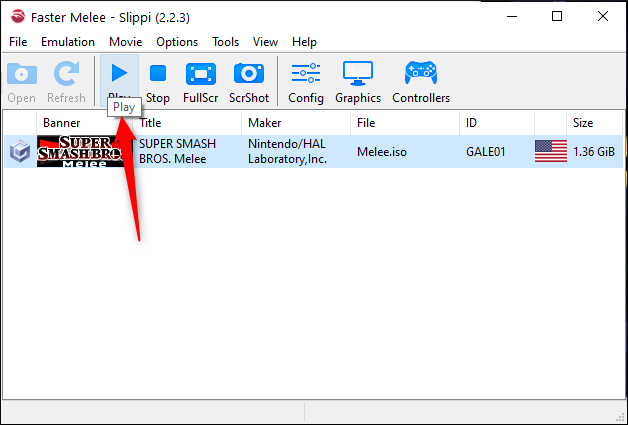Open the Help menu

[304, 42]
